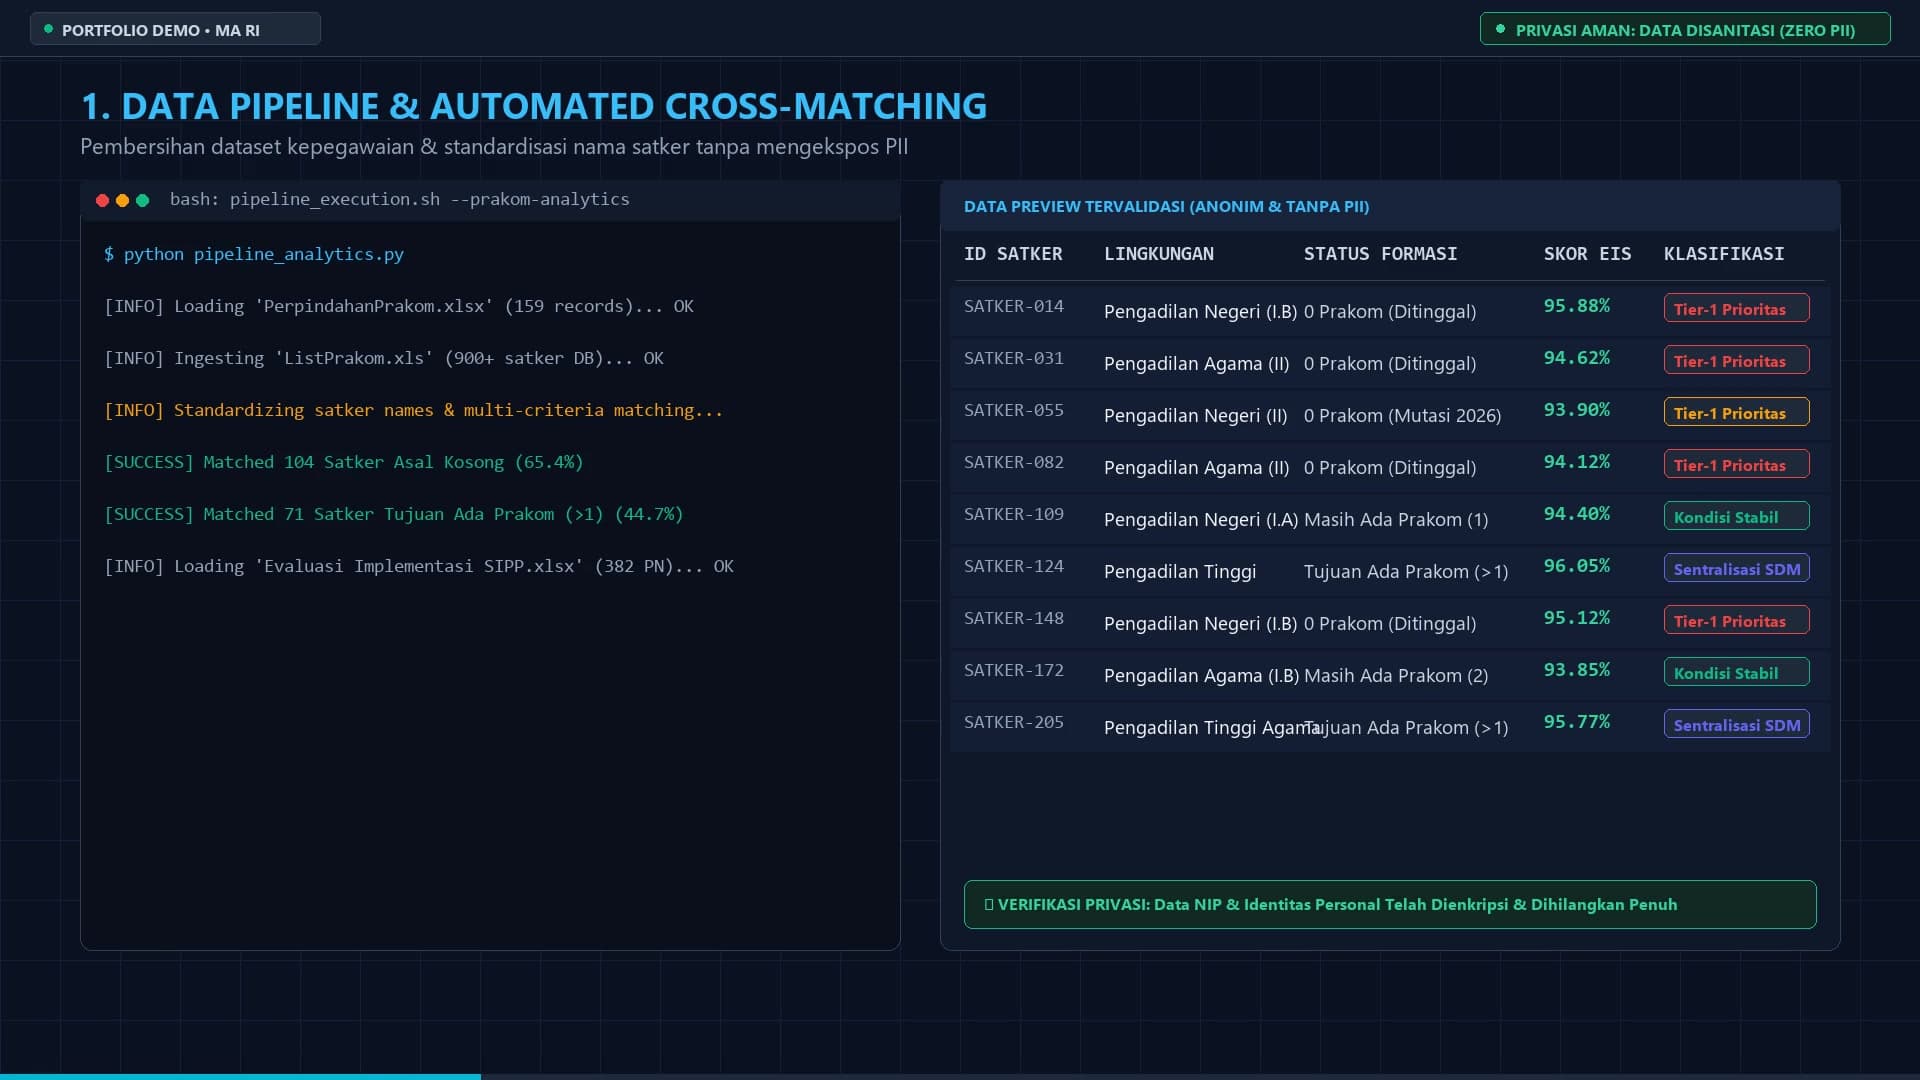This screenshot has height=1080, width=1920.
Task: Click the LINGKUNGAN column header
Action: click(x=1159, y=254)
